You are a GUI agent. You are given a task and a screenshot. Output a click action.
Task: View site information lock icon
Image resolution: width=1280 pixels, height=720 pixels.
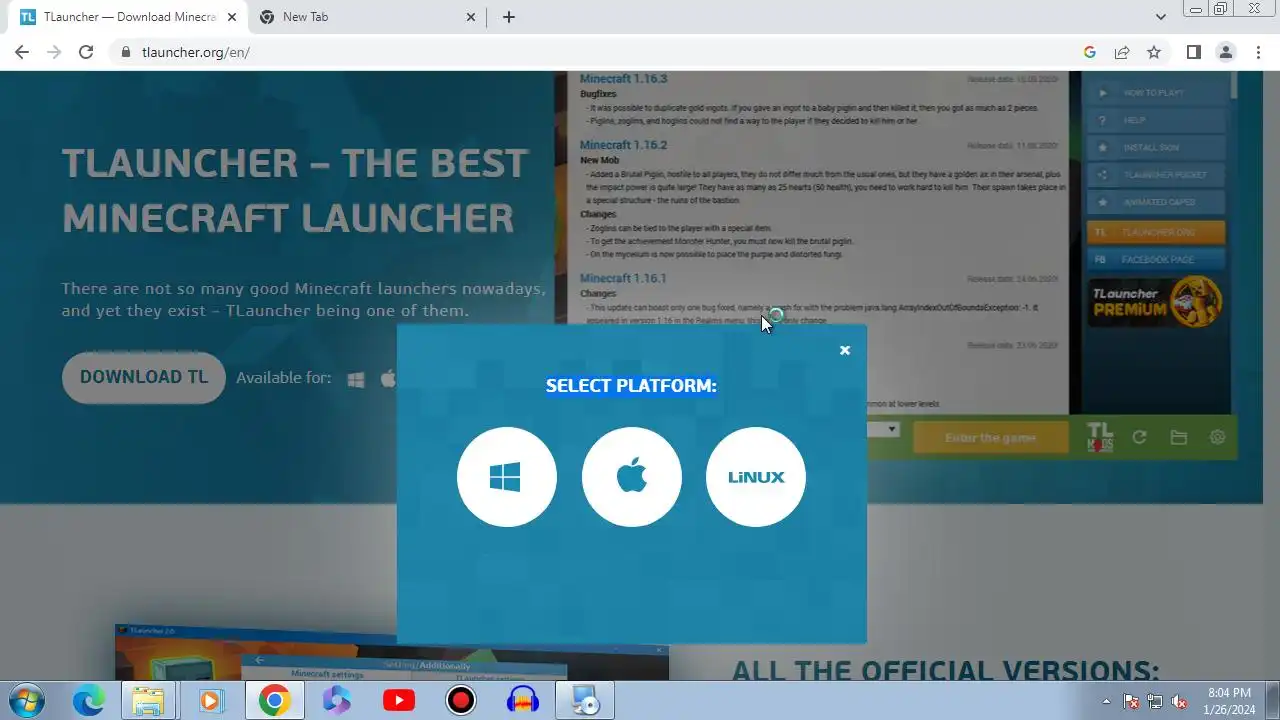click(x=126, y=52)
